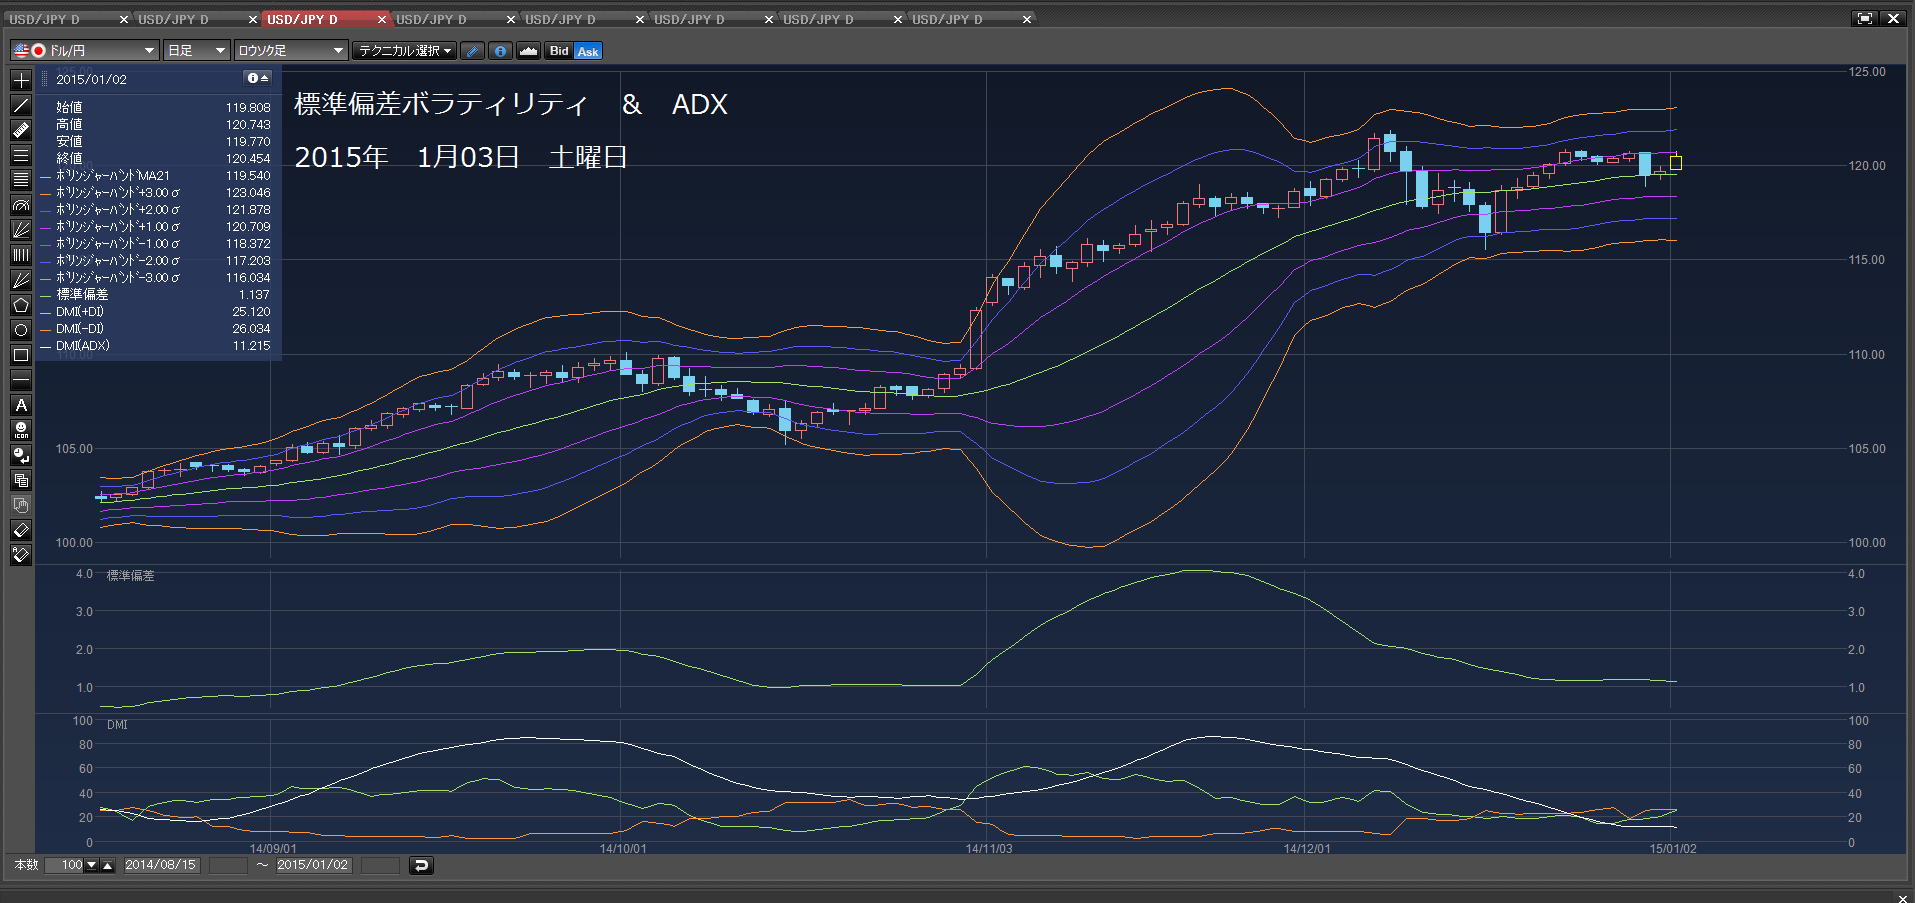Click the window restore icon at top right
1915x903 pixels.
click(1865, 18)
